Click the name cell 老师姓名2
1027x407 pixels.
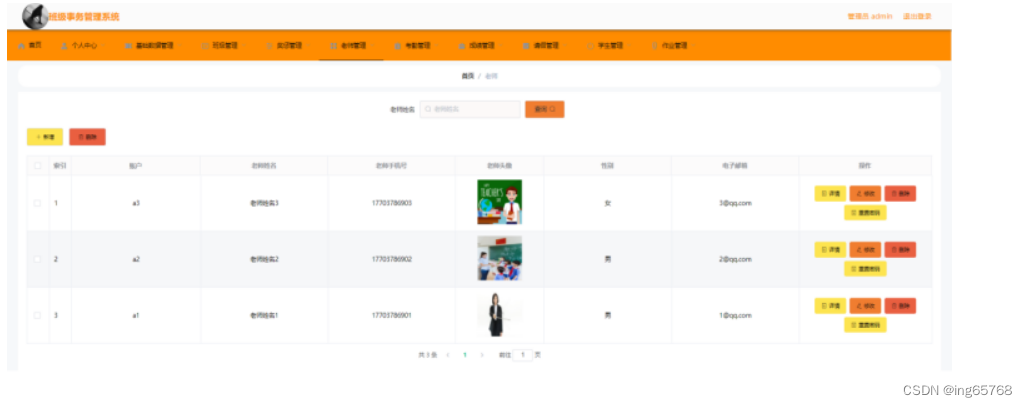(x=264, y=259)
